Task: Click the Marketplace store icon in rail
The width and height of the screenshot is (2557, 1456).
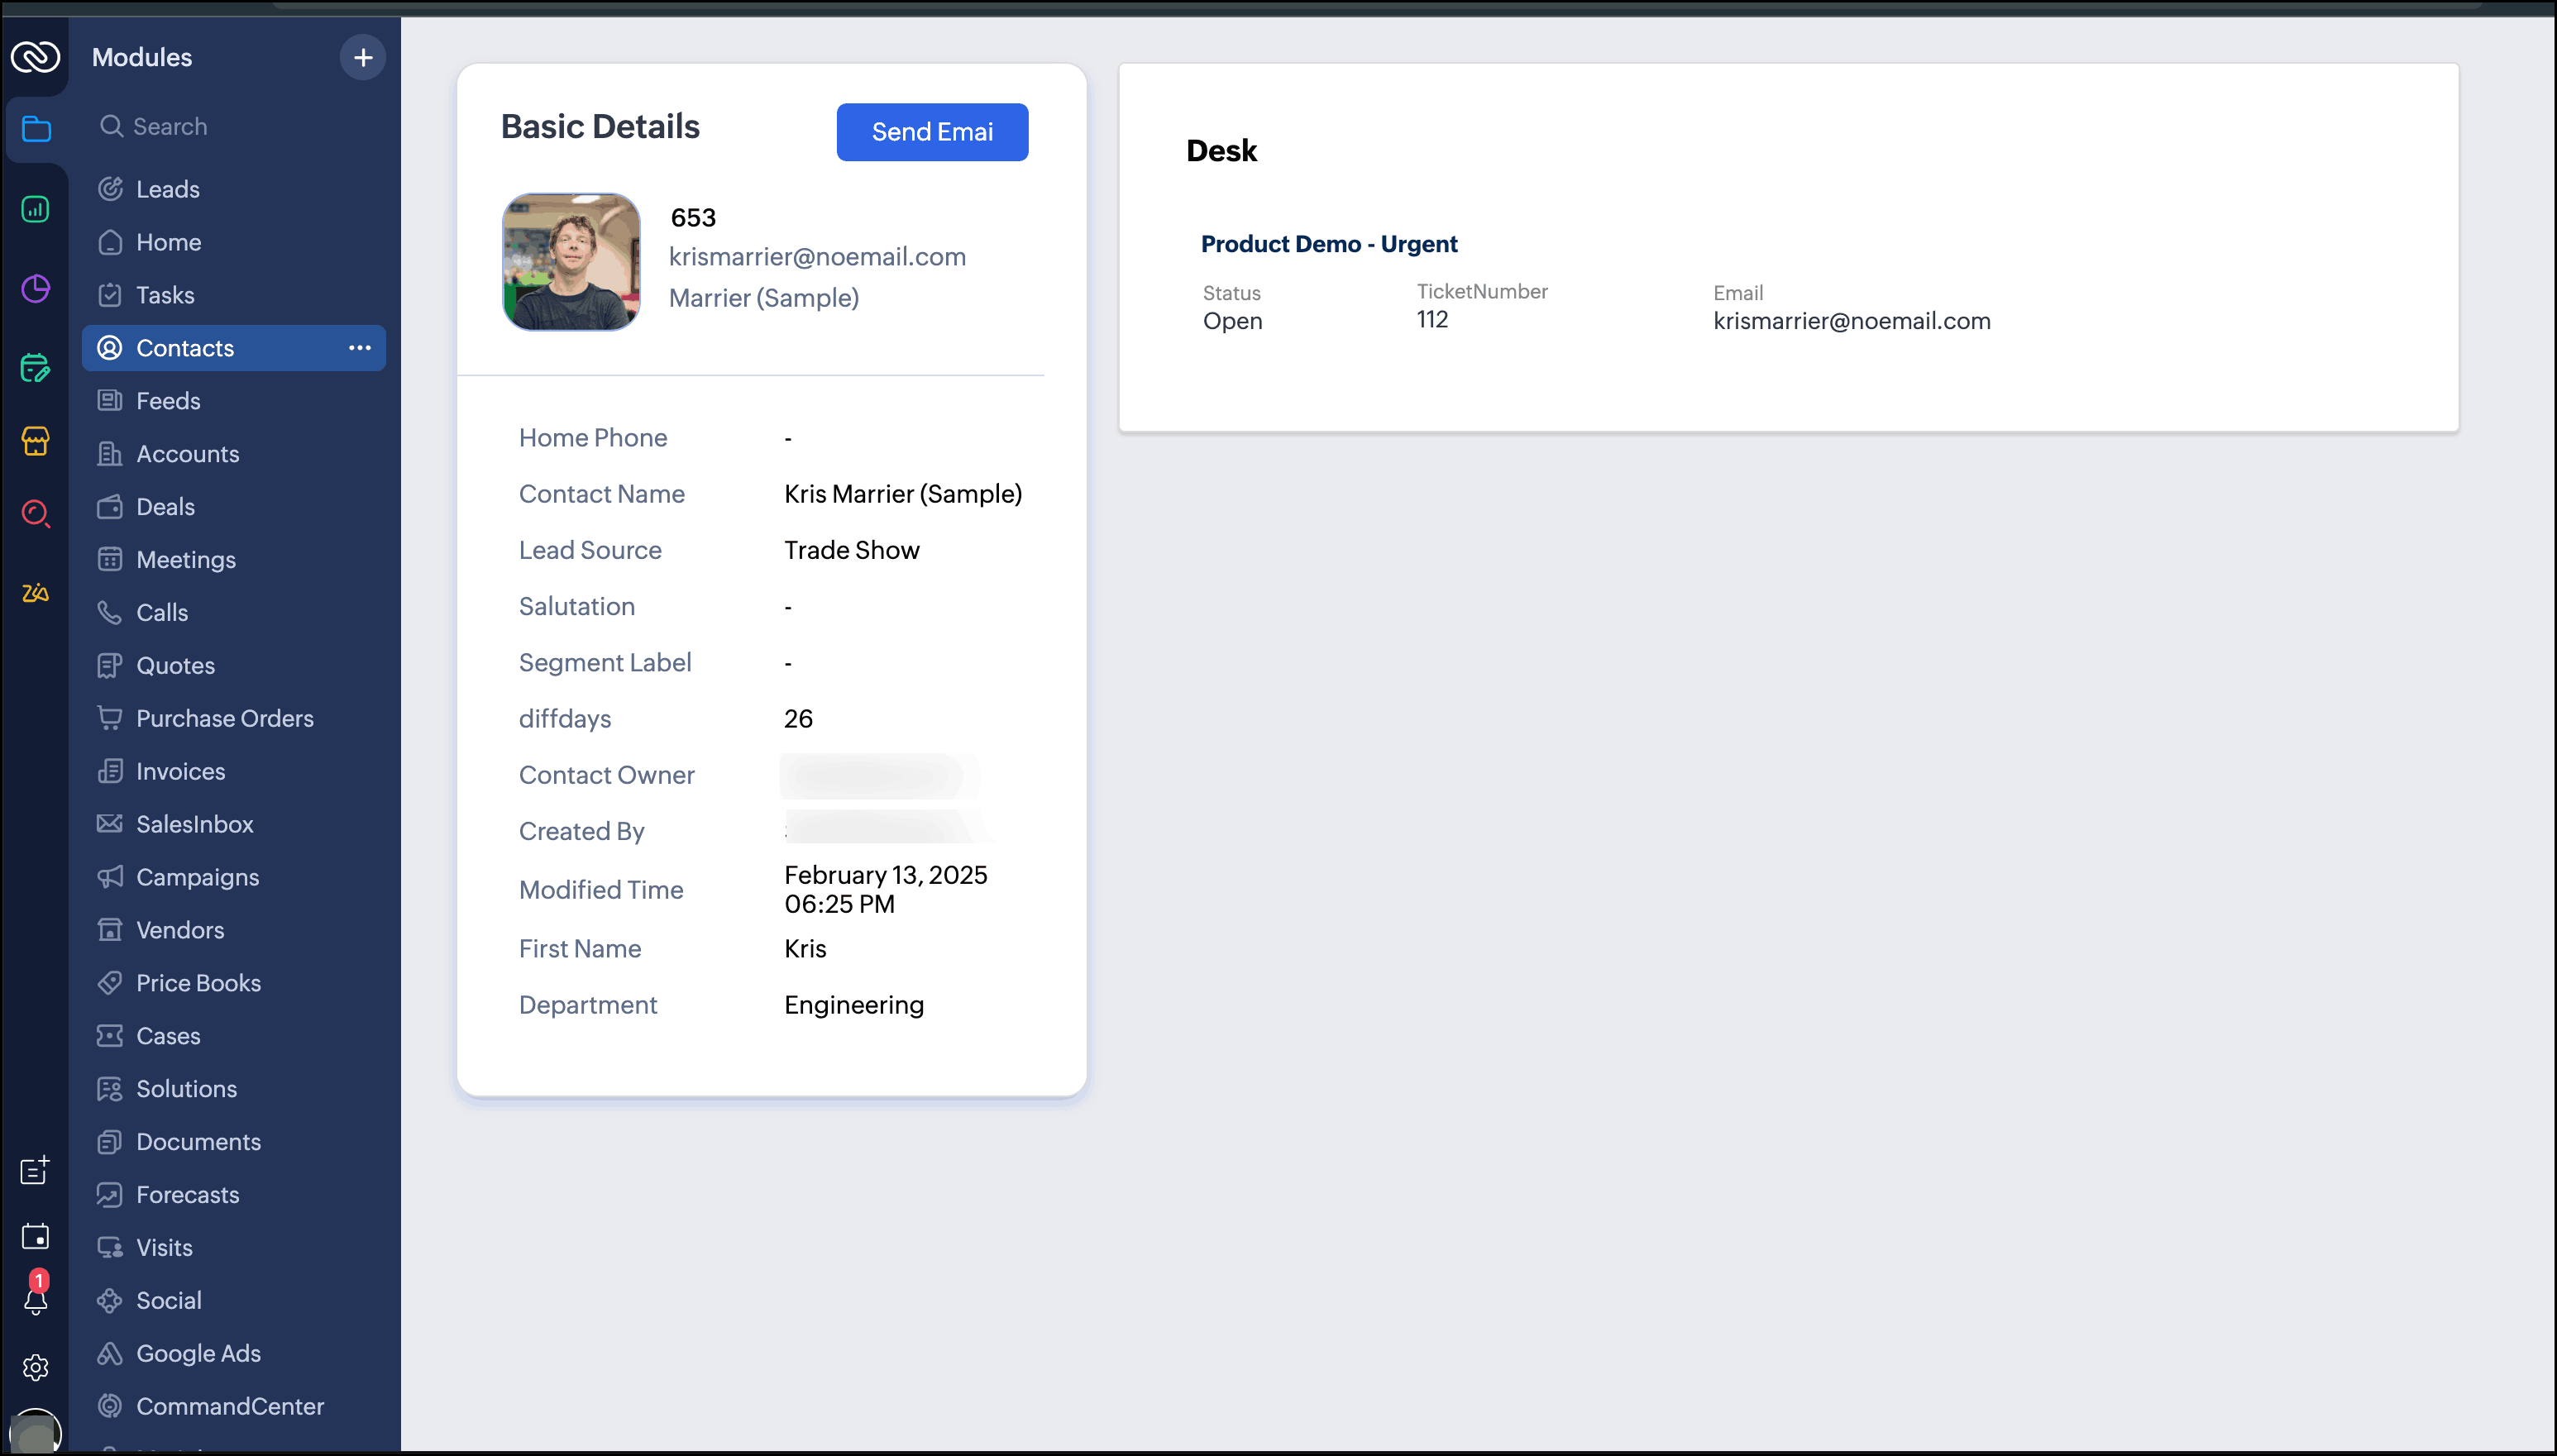Action: point(36,441)
